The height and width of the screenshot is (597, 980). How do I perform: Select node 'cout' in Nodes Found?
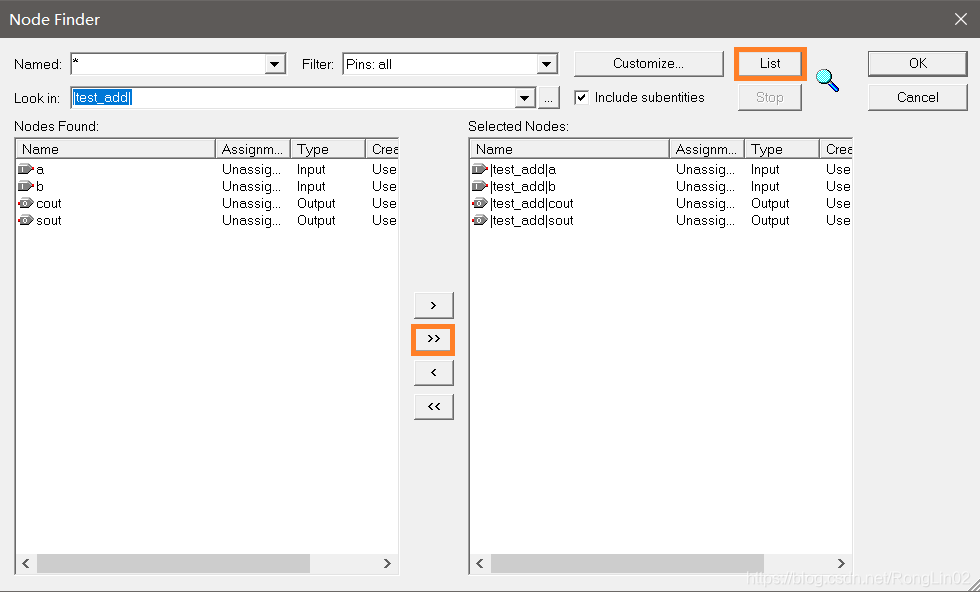click(x=49, y=204)
